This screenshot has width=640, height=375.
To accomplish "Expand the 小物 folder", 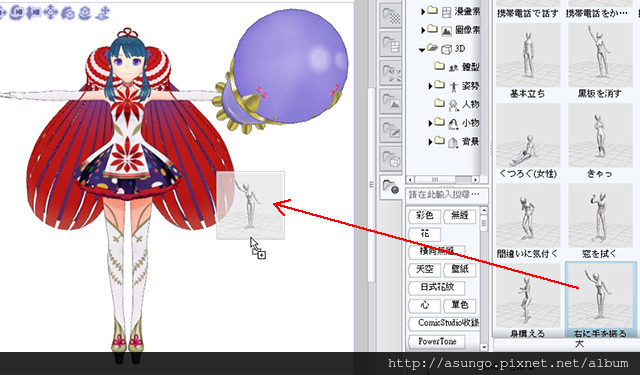I will pyautogui.click(x=430, y=123).
